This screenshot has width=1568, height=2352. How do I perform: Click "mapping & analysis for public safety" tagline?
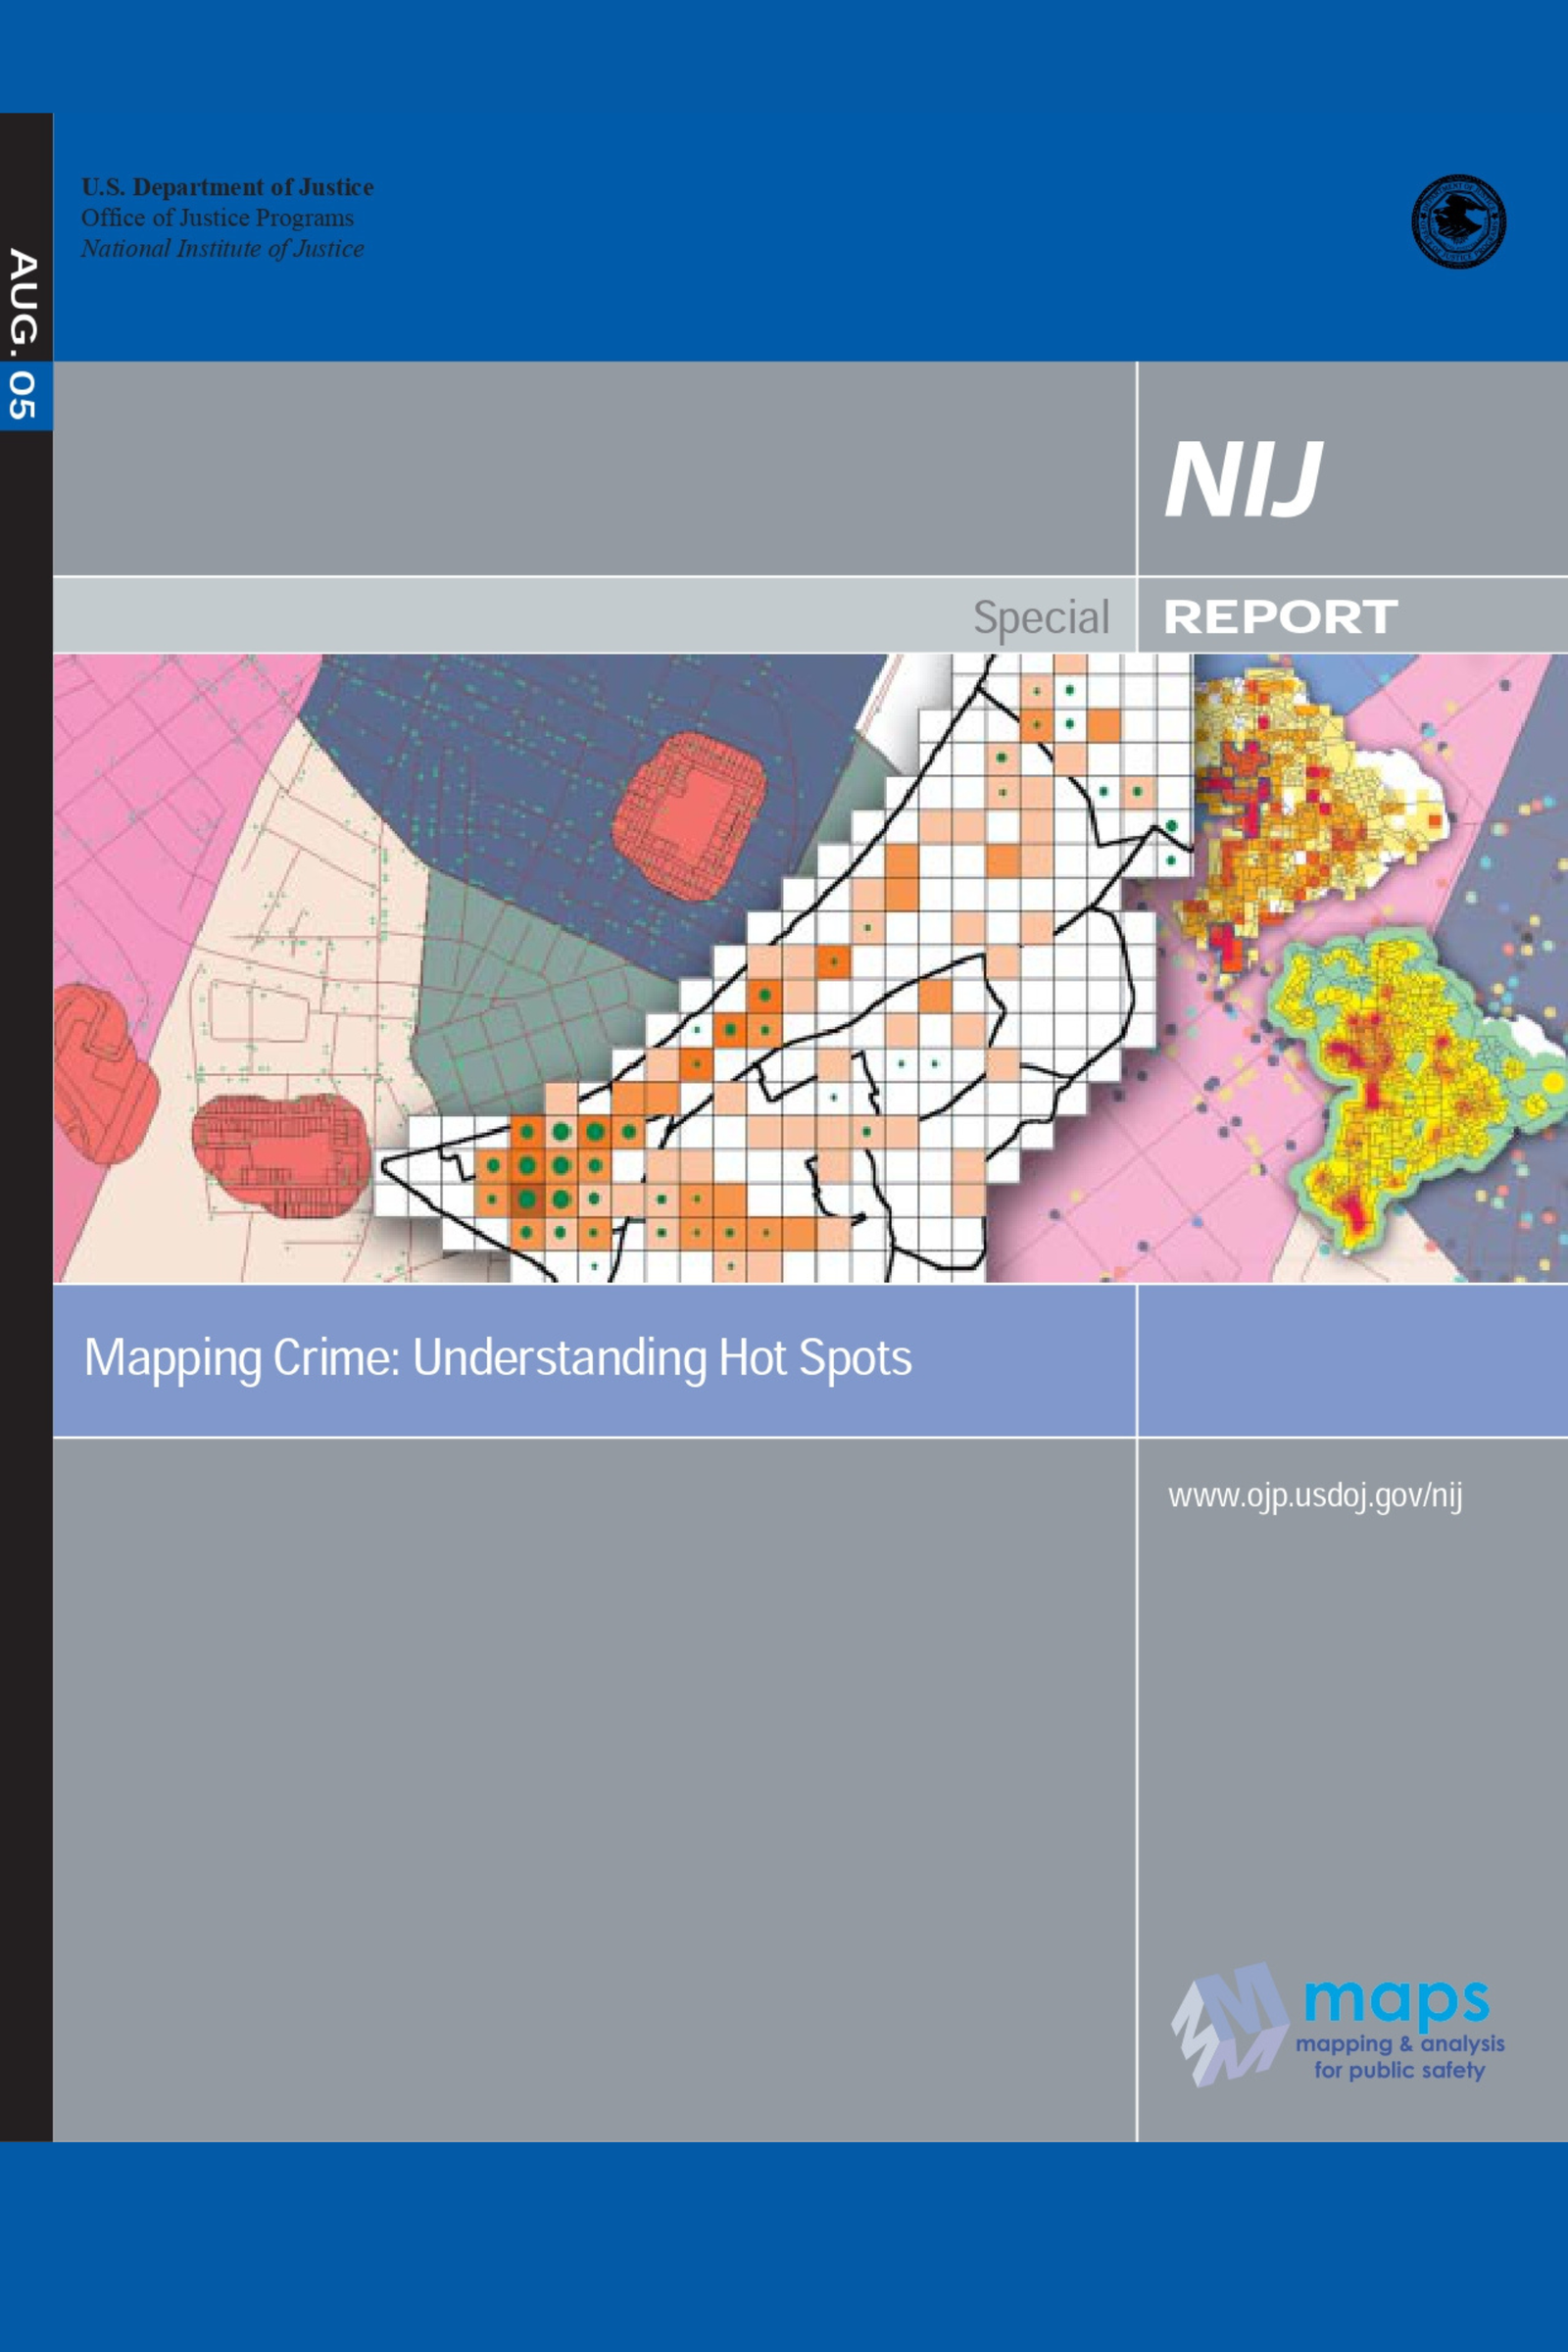(1399, 2057)
